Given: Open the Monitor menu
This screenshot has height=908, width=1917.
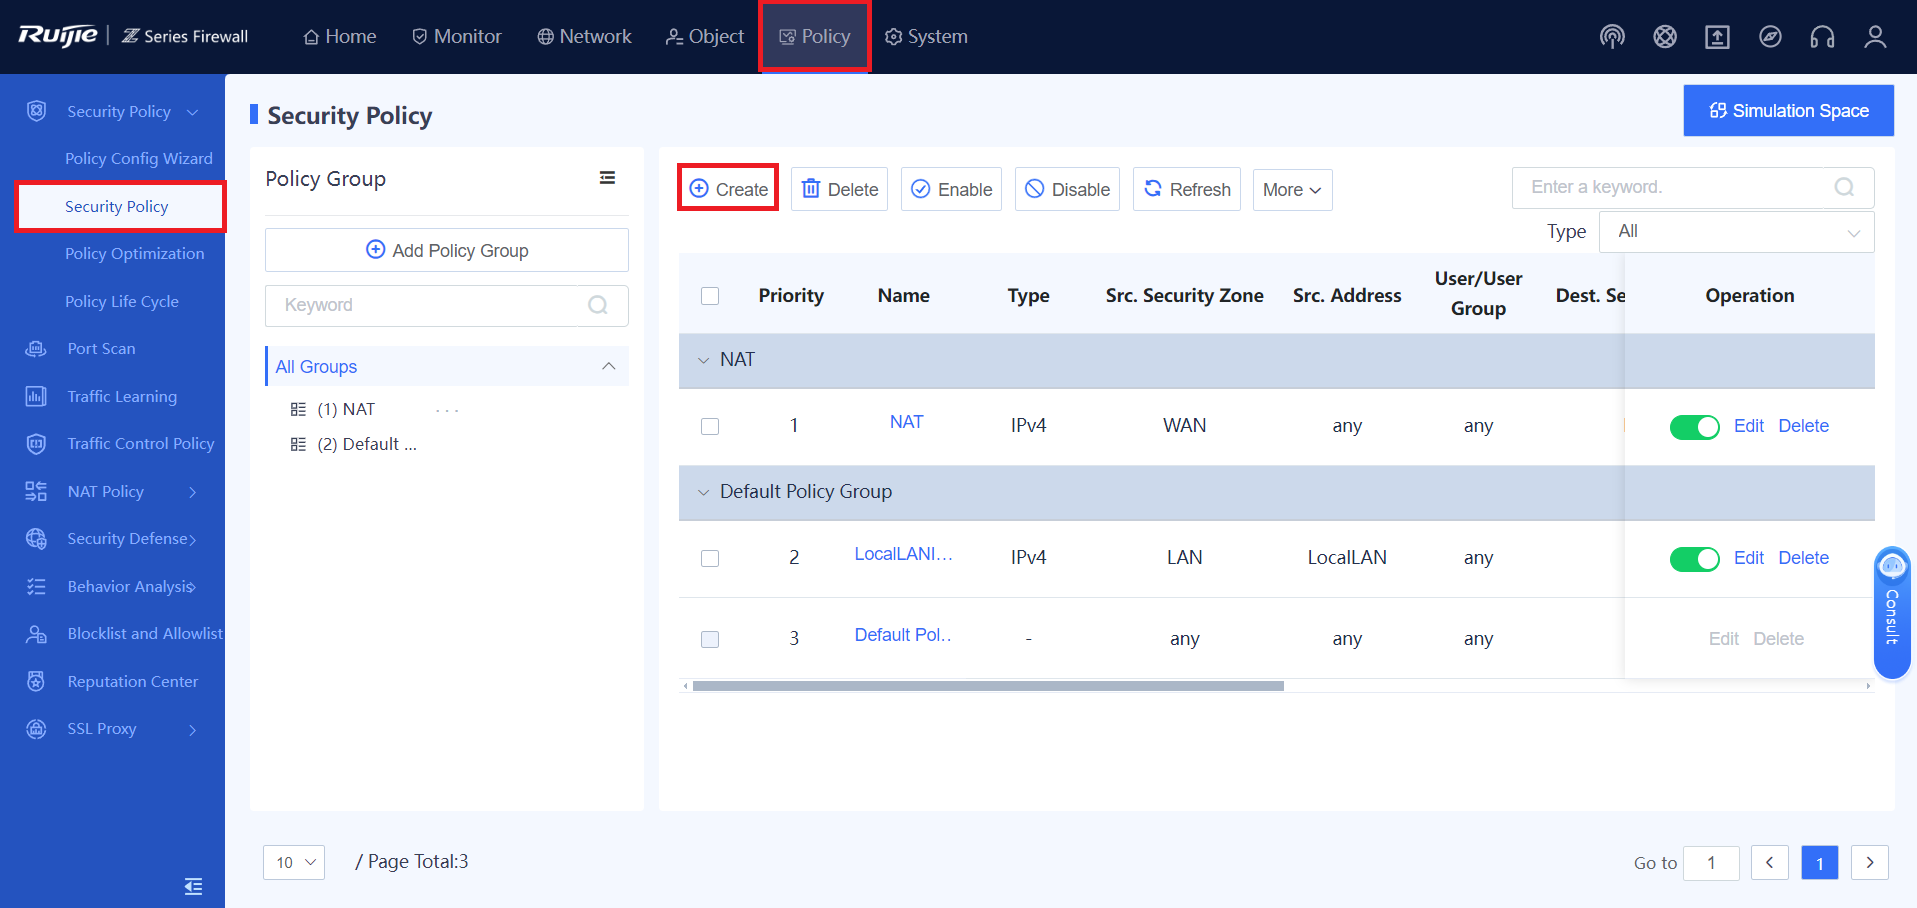Looking at the screenshot, I should (x=457, y=37).
